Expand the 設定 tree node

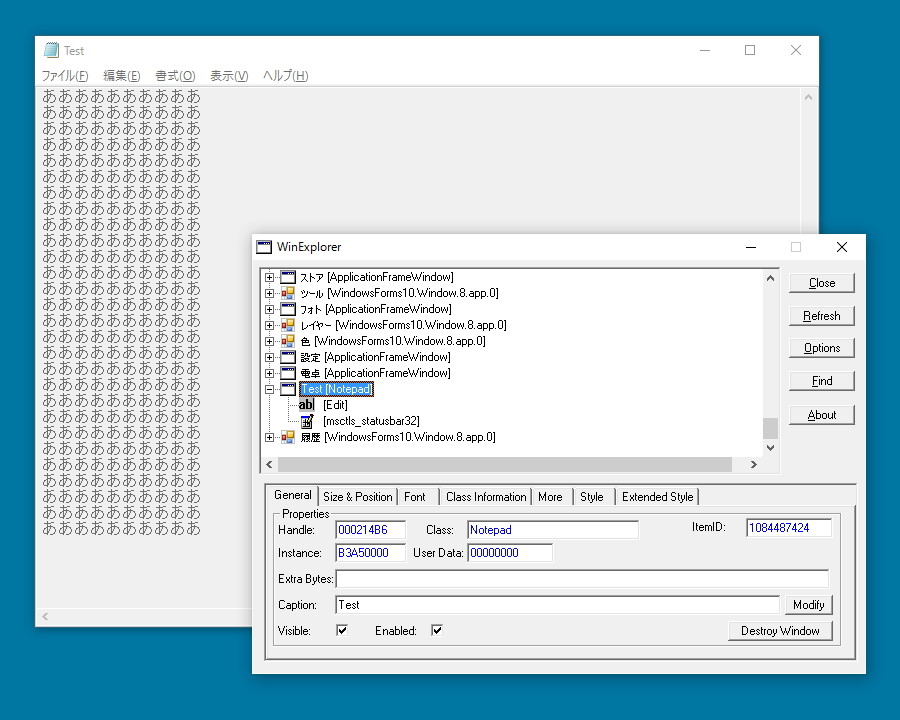click(x=269, y=357)
